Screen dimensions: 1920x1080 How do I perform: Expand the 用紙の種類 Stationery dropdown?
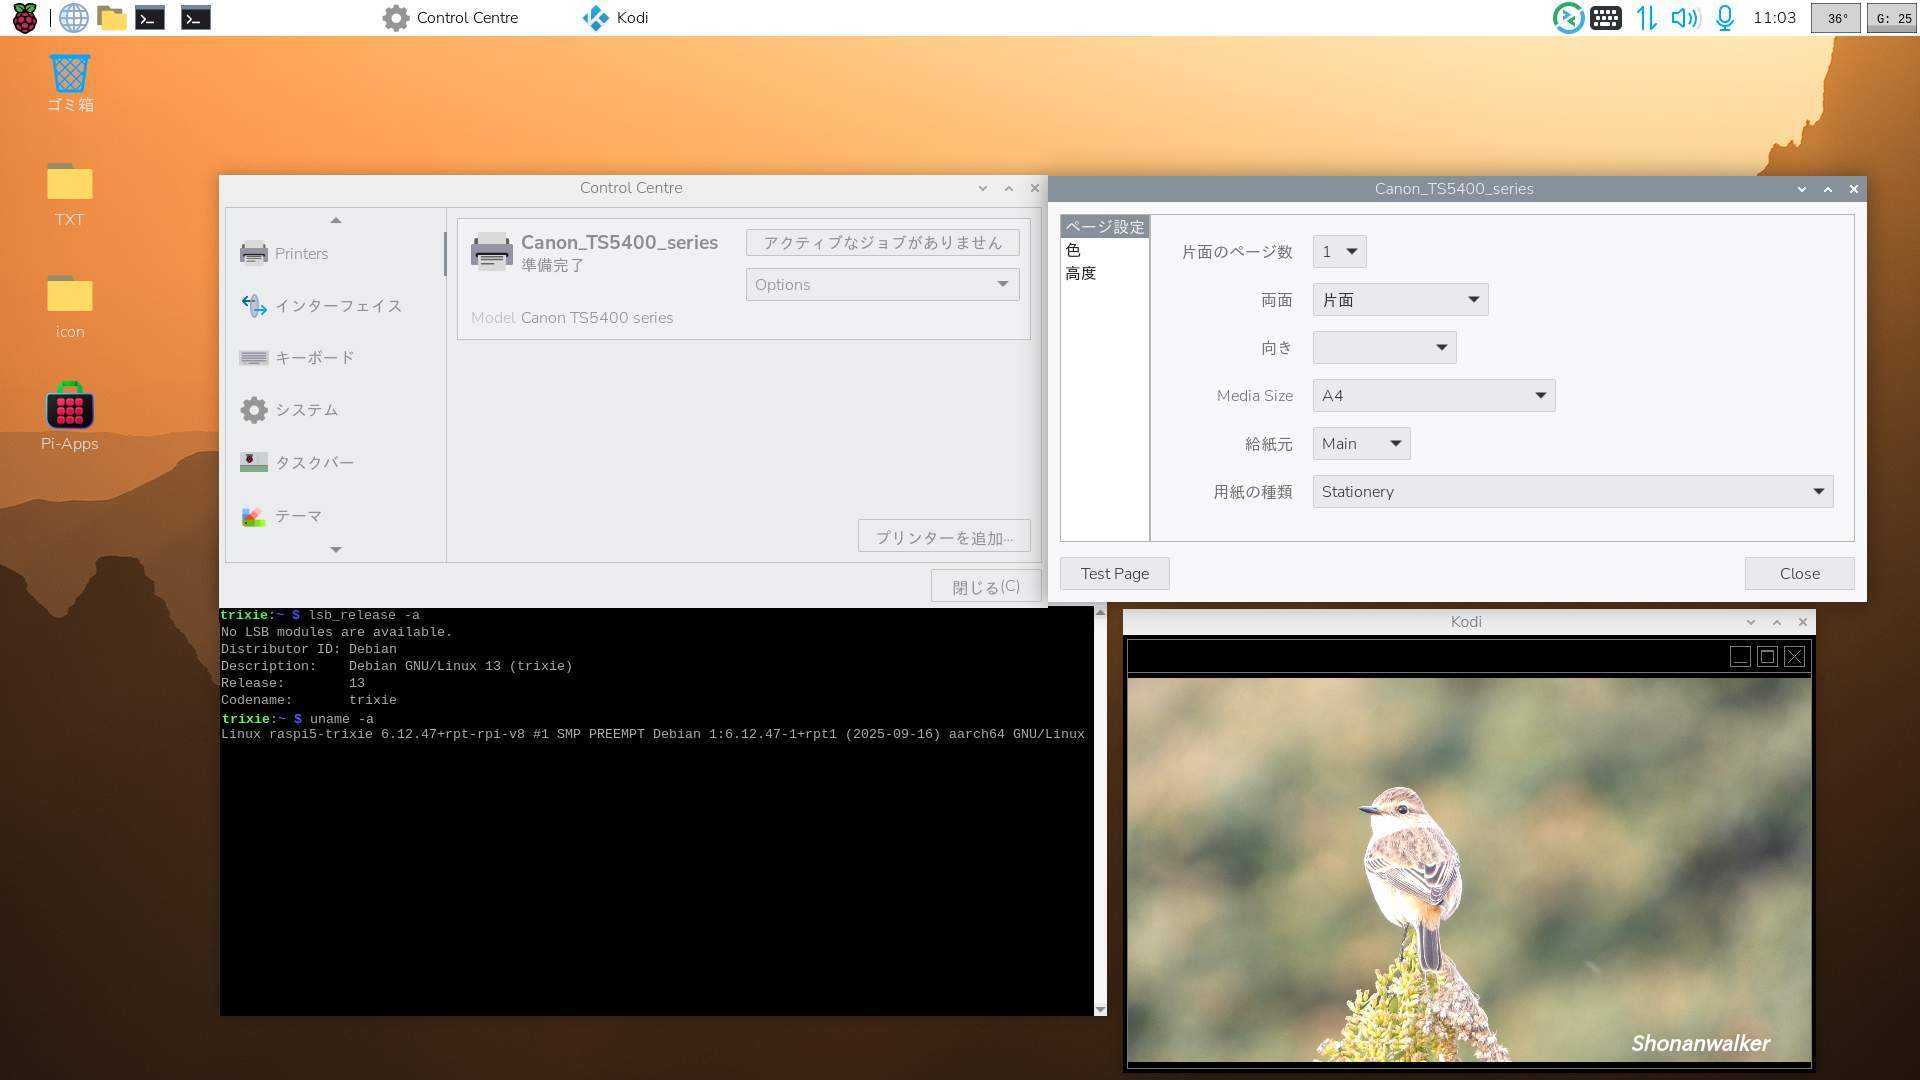pos(1572,492)
